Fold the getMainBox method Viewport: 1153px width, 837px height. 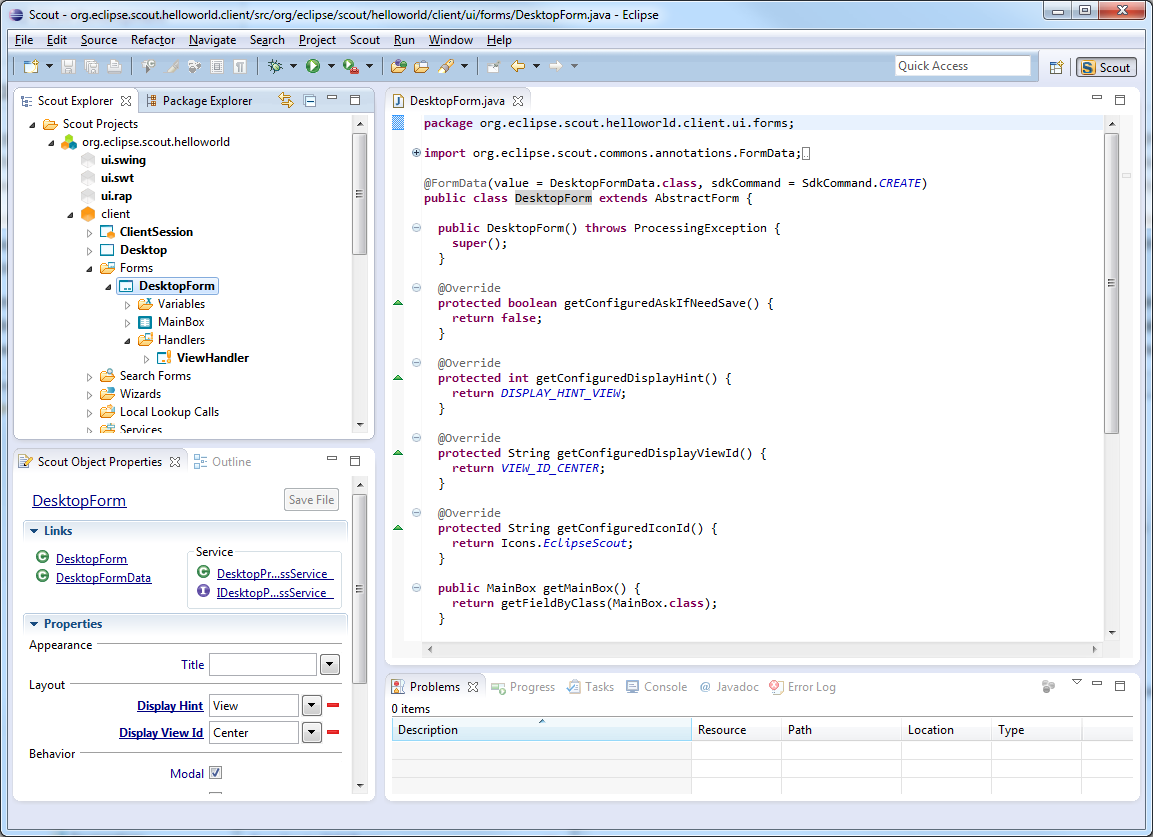[x=416, y=588]
